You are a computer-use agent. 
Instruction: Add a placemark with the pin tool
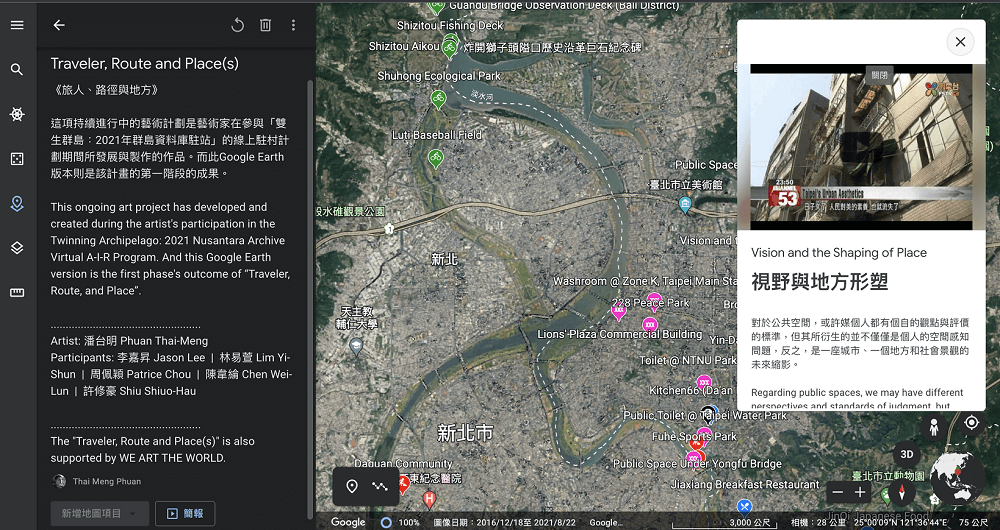point(351,487)
